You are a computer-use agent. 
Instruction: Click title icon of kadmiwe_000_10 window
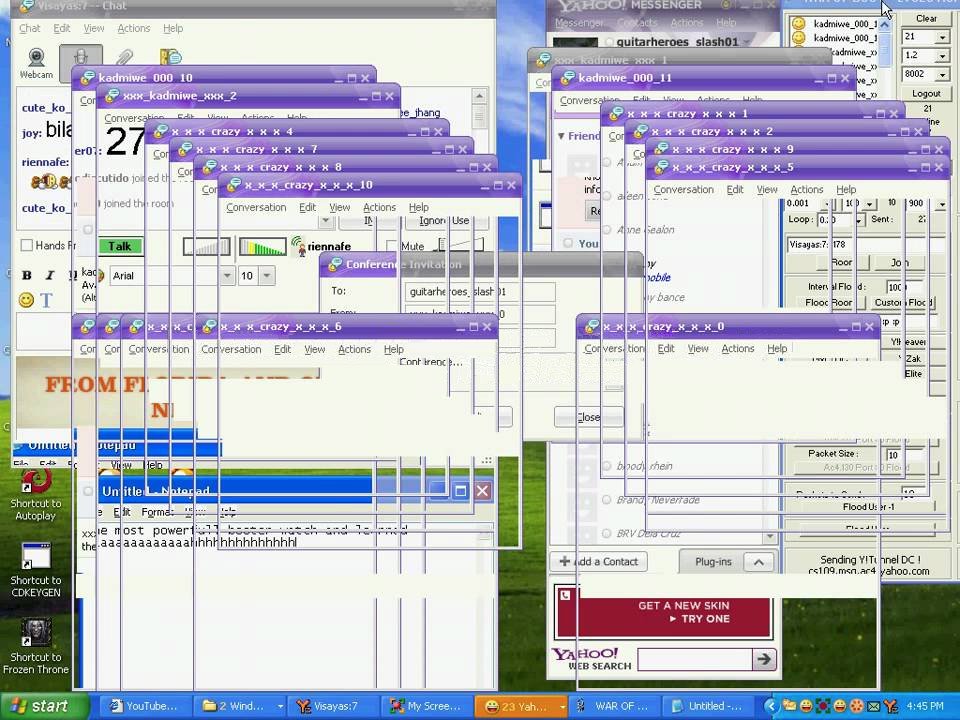pyautogui.click(x=88, y=78)
